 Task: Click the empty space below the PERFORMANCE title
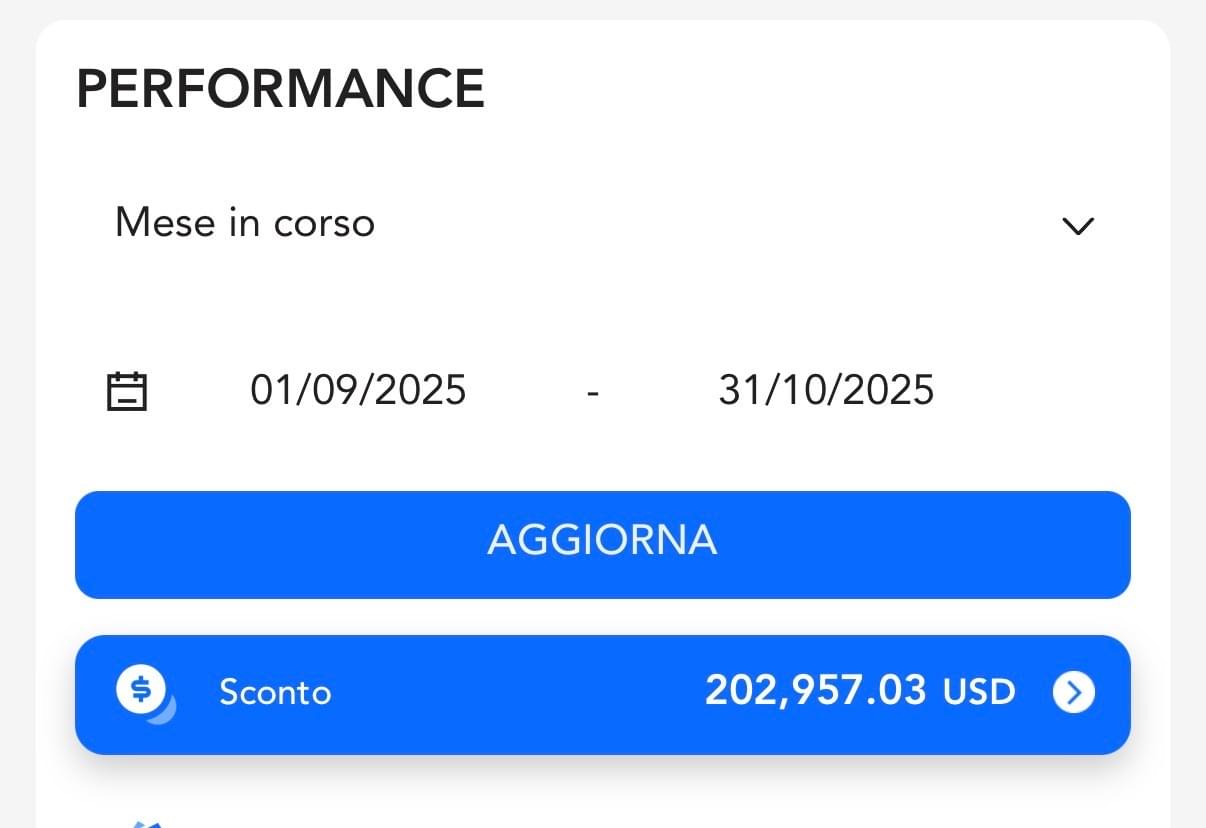[600, 150]
